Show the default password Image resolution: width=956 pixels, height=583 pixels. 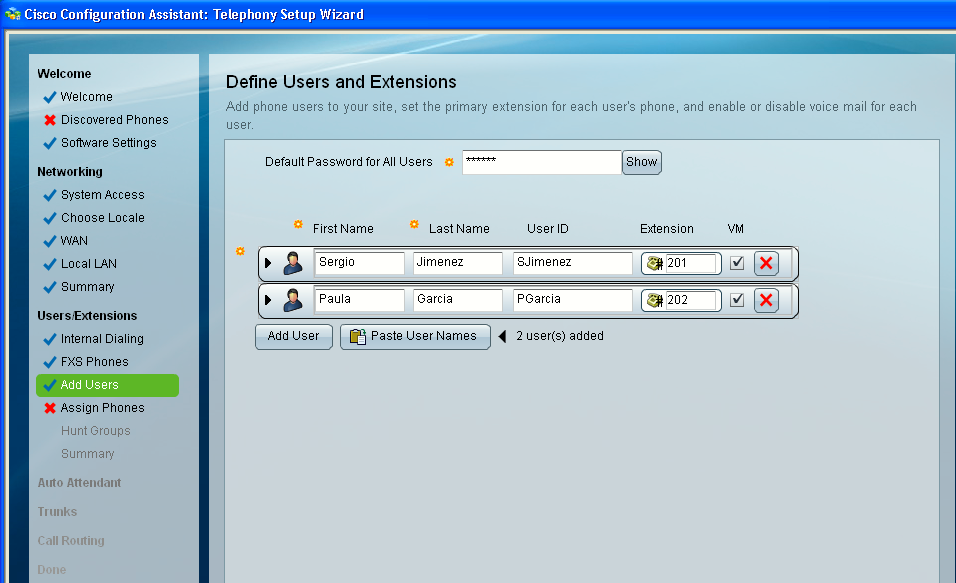[641, 162]
